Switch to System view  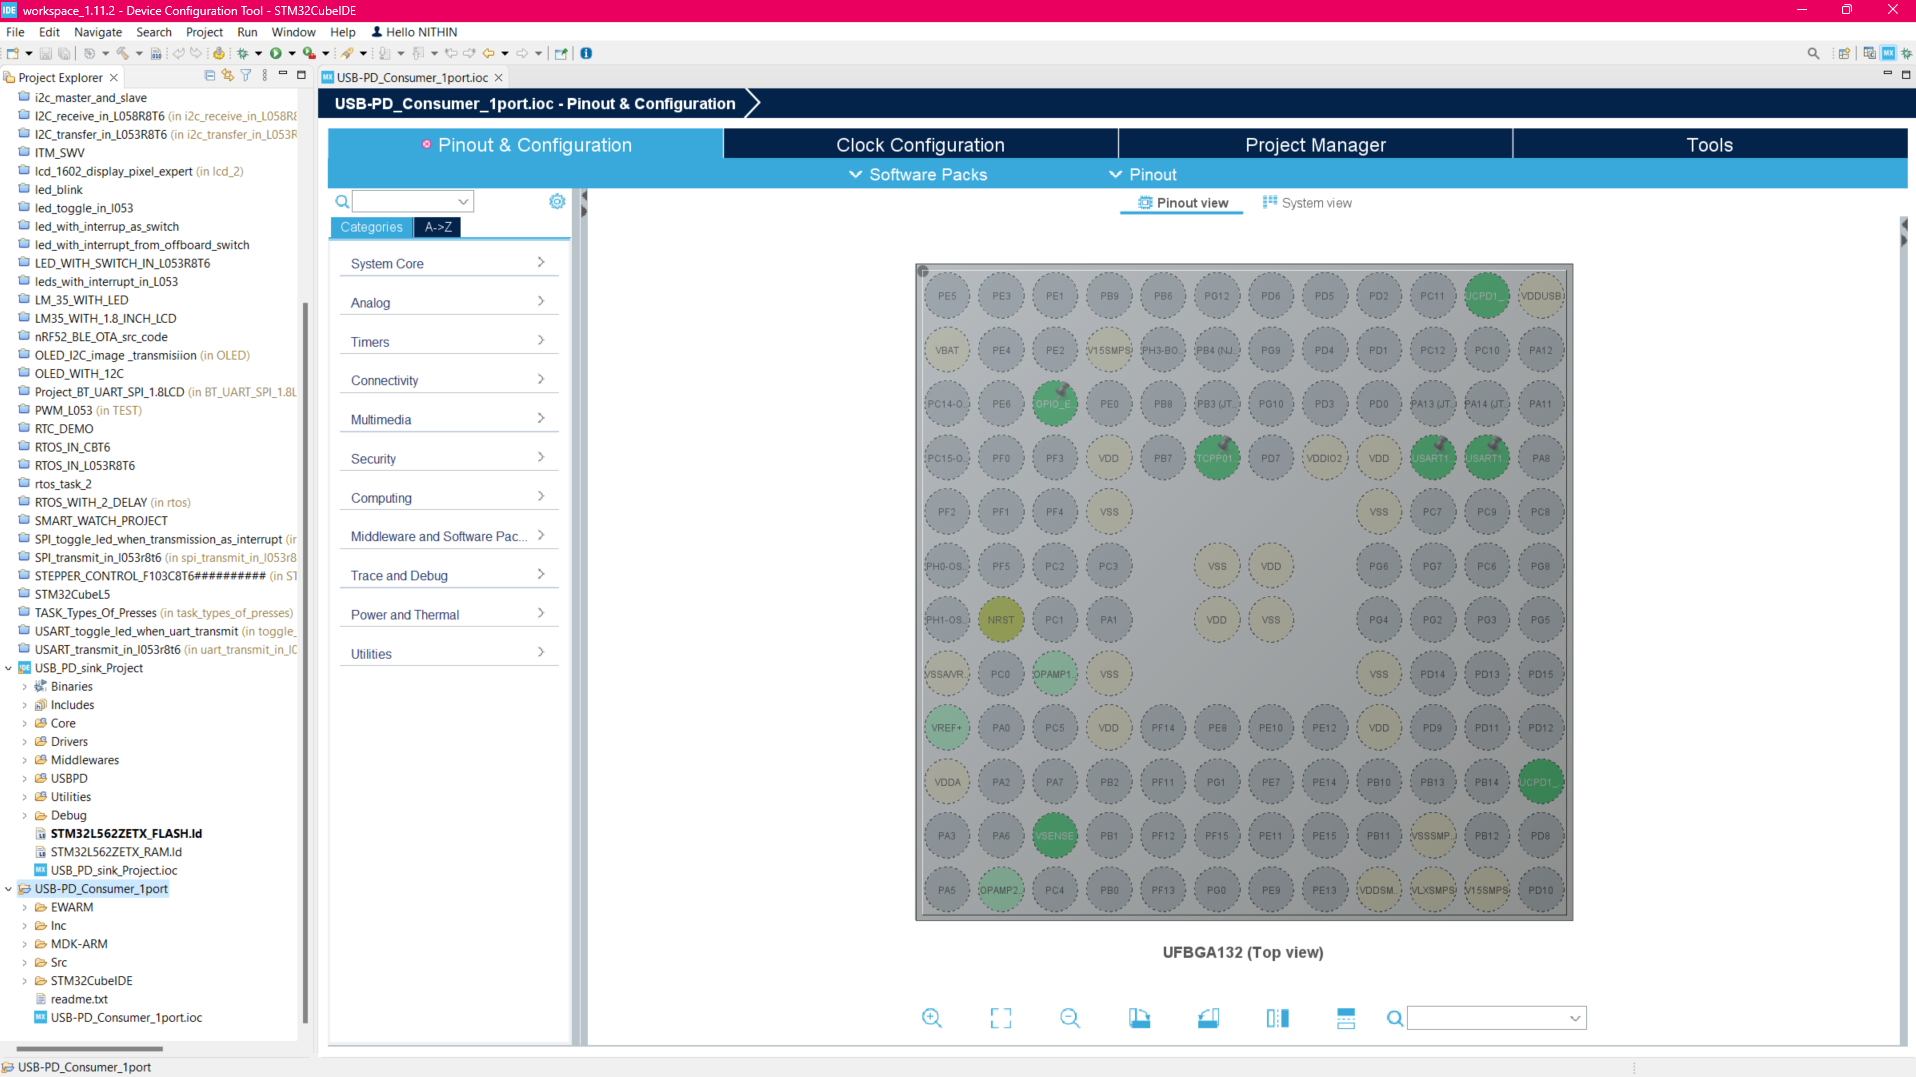1307,202
